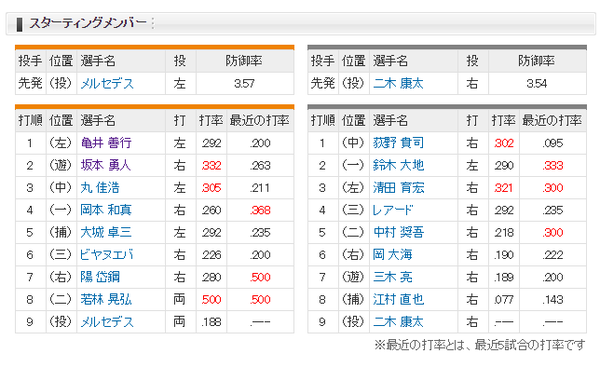Select 岡本 和真 player link

tap(106, 210)
